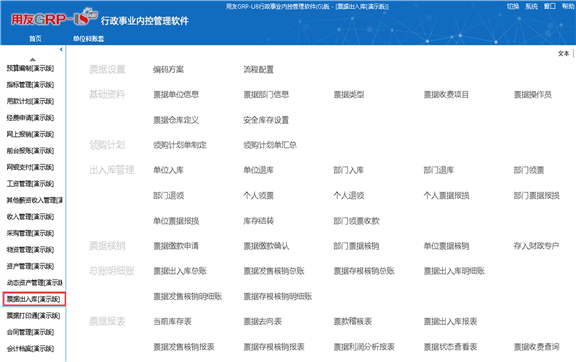Viewport: 576px width, 362px height.
Task: Open the 切换 menu
Action: point(513,6)
